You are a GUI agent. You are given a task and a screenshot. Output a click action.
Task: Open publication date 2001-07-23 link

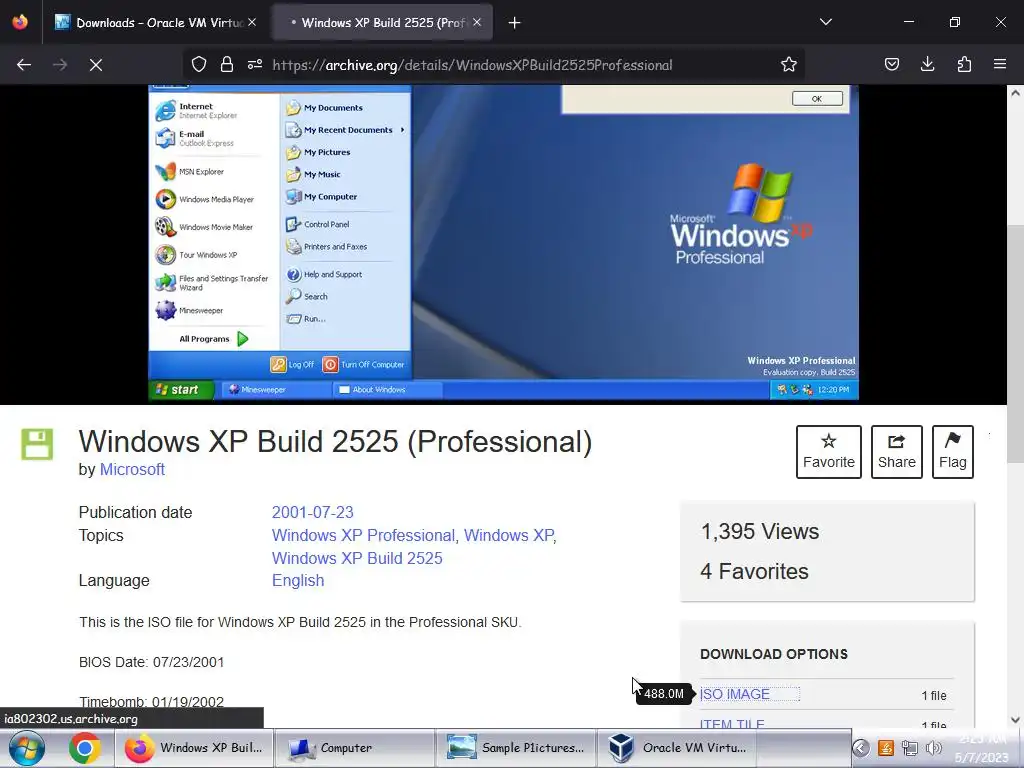click(312, 513)
